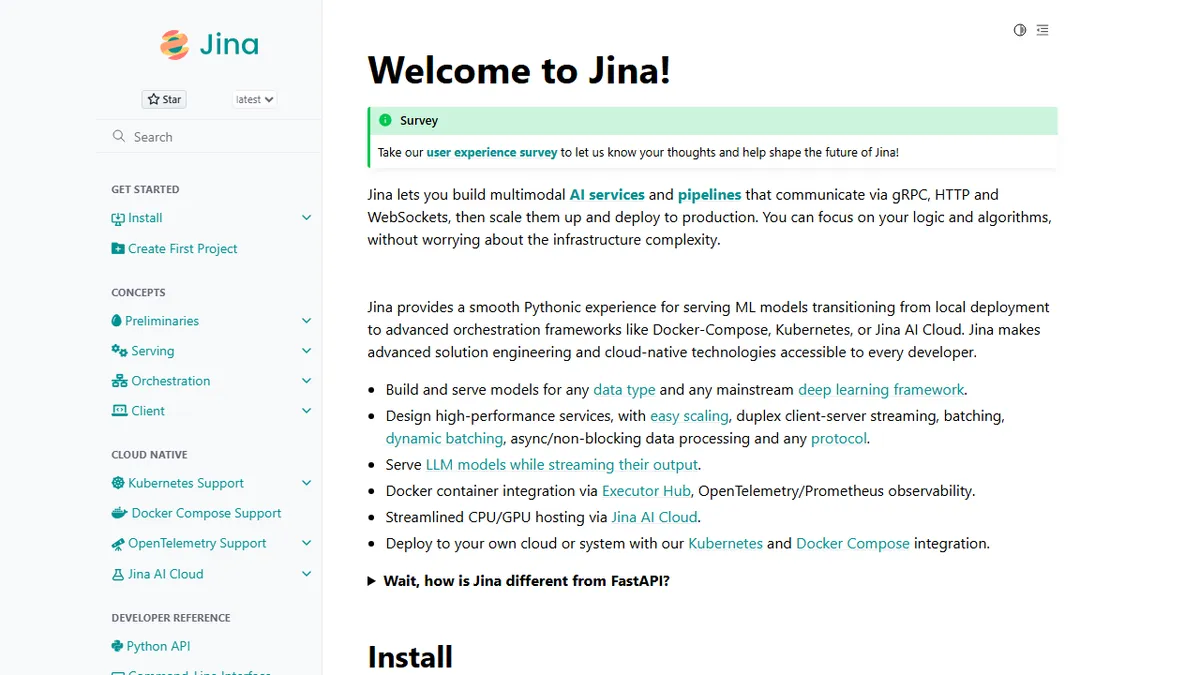
Task: Click the CLOUD NATIVE sidebar caption
Action: pyautogui.click(x=149, y=454)
